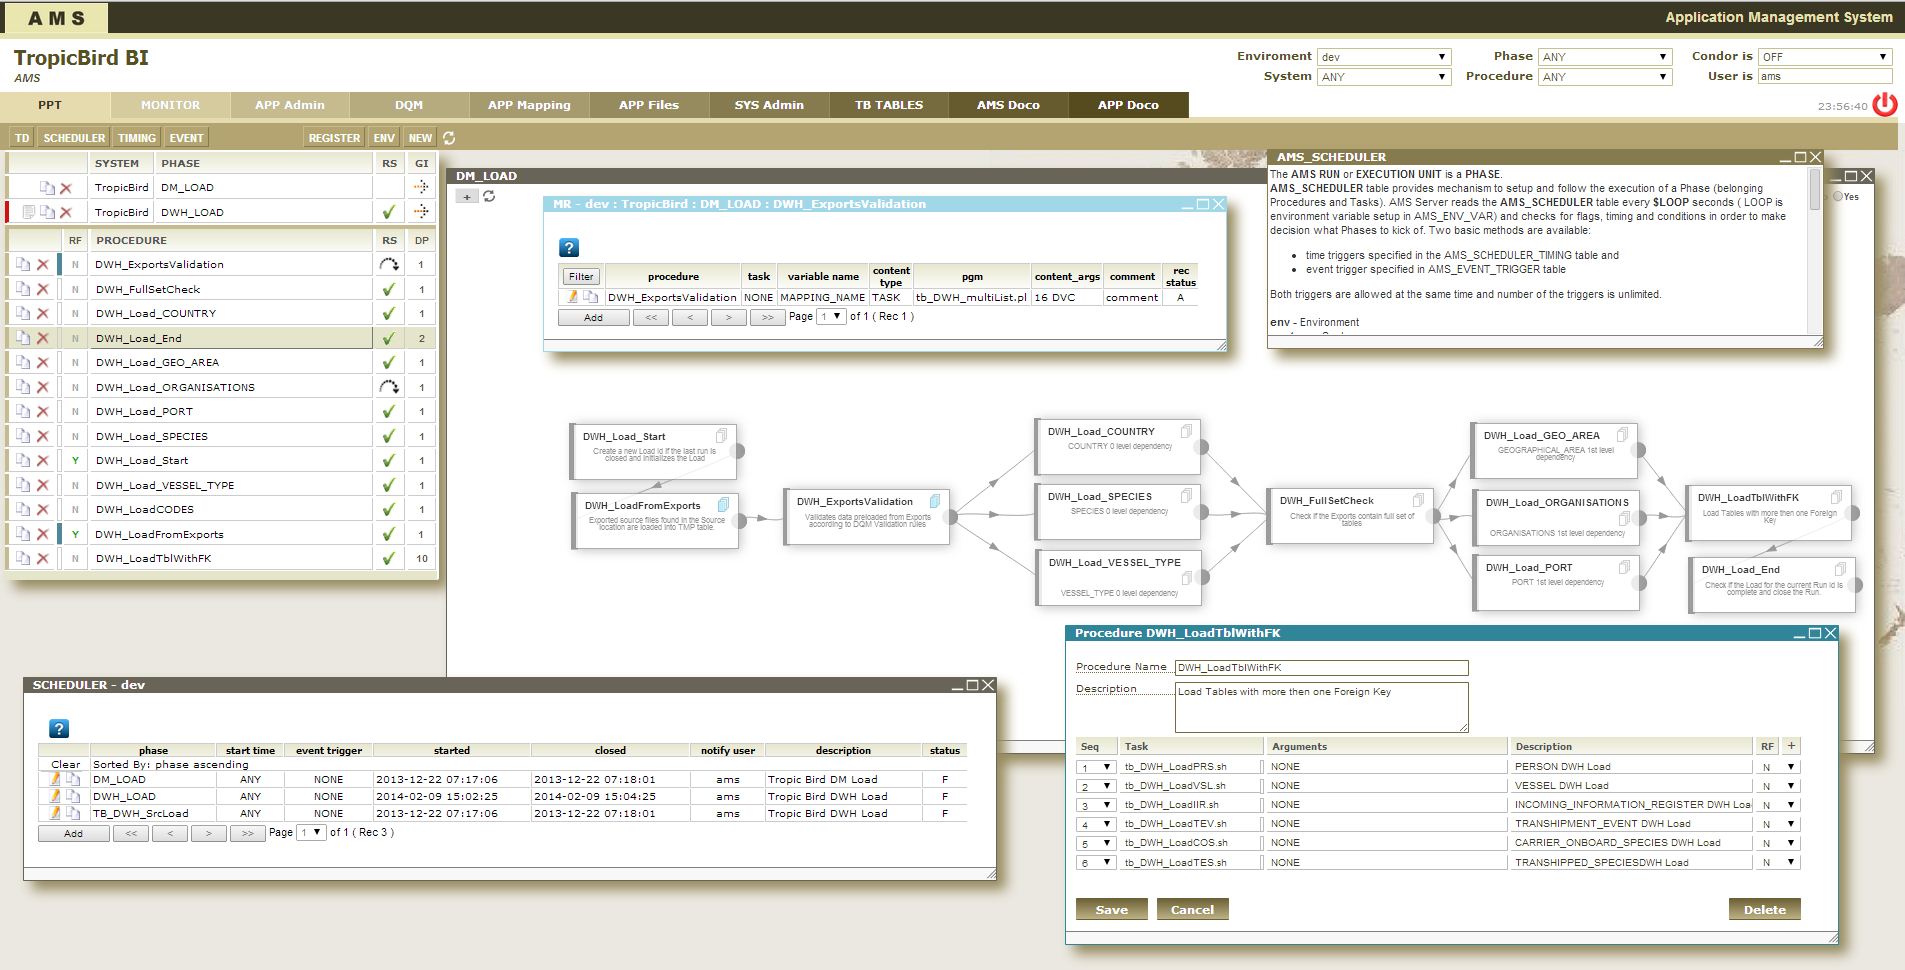Expand the Condor is dropdown
The image size is (1905, 970).
(x=1825, y=57)
